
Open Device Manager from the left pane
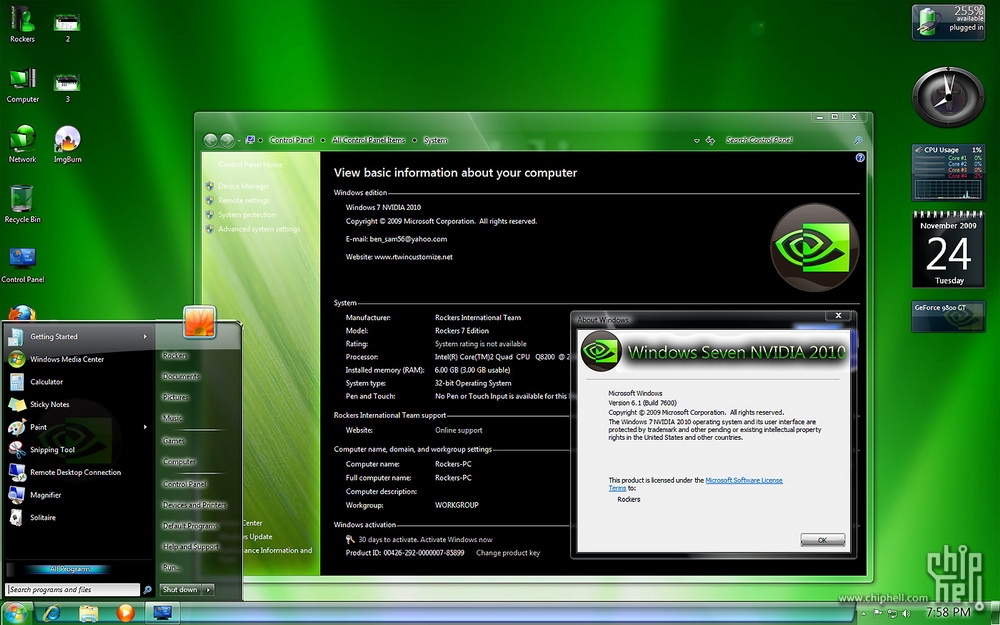(244, 186)
